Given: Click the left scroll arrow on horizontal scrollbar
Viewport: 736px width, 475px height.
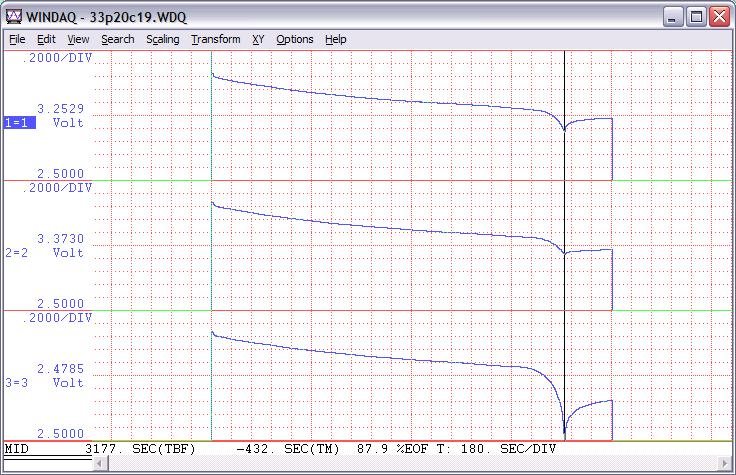Looking at the screenshot, I should point(100,464).
